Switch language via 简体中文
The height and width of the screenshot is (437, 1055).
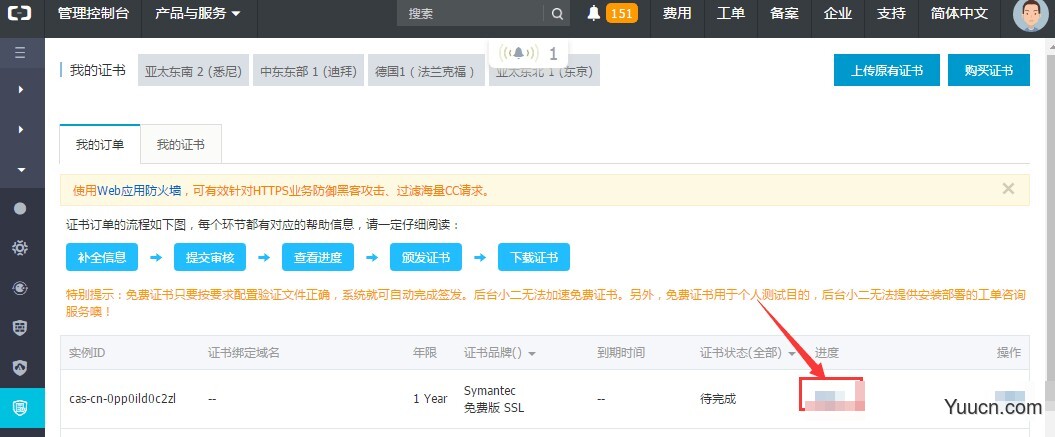click(959, 13)
